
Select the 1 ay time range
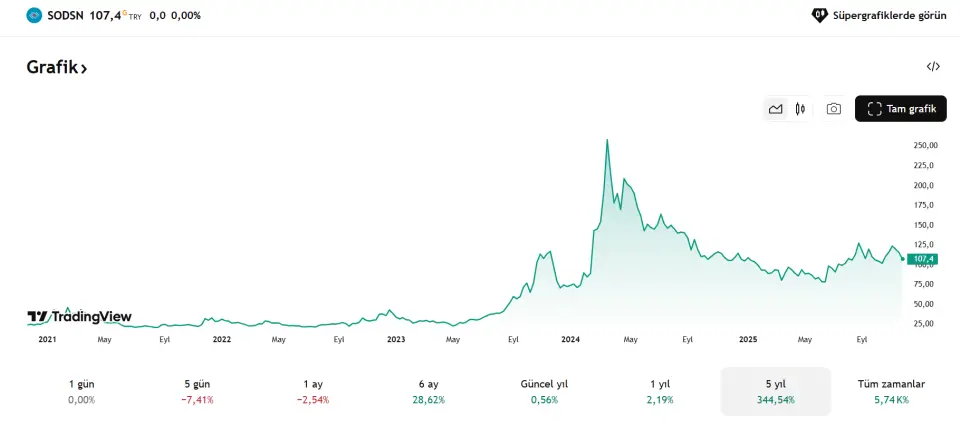point(313,391)
